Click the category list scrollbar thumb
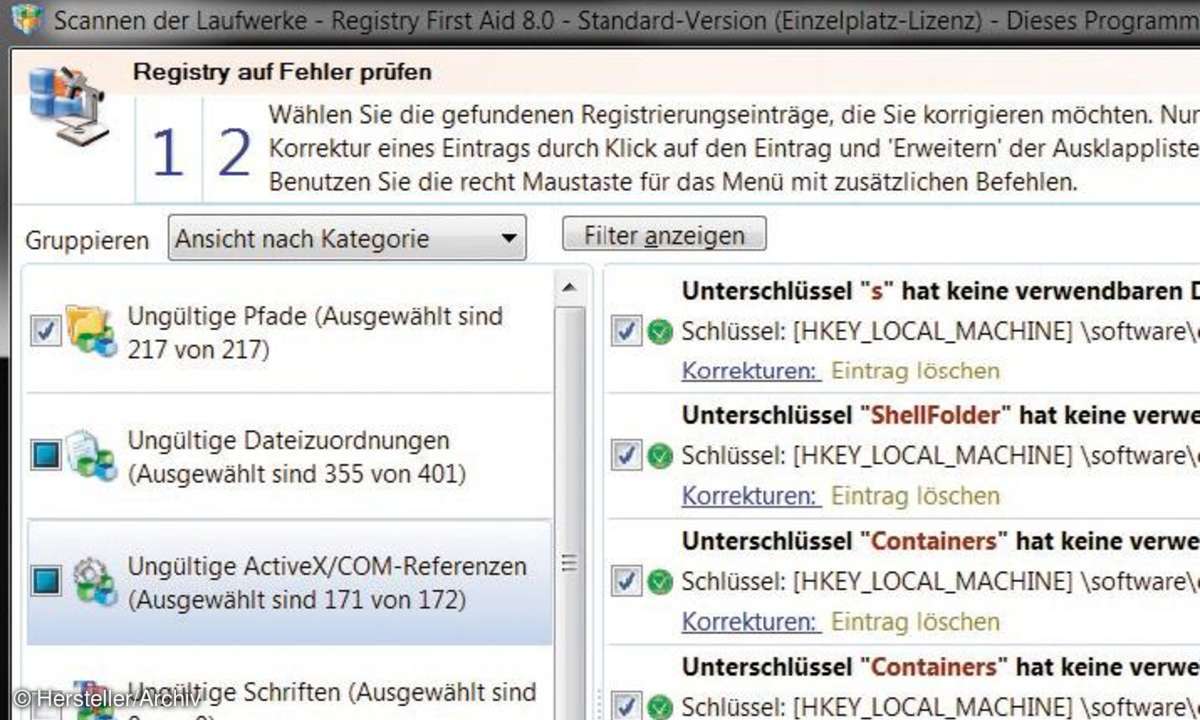The height and width of the screenshot is (720, 1200). [569, 511]
